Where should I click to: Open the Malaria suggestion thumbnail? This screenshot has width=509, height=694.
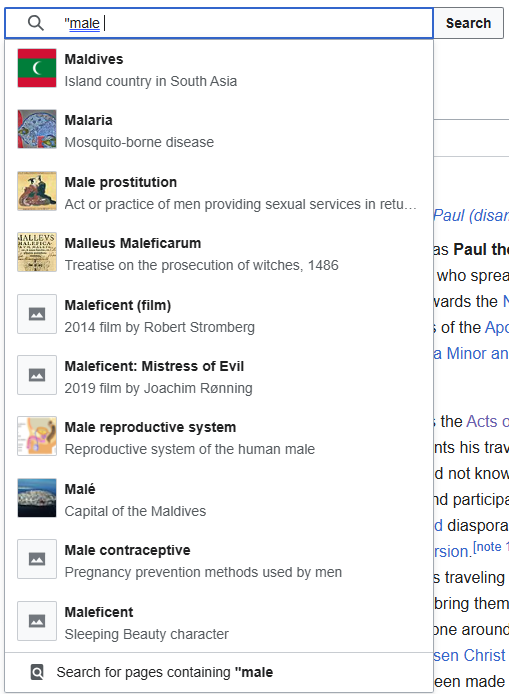coord(37,129)
